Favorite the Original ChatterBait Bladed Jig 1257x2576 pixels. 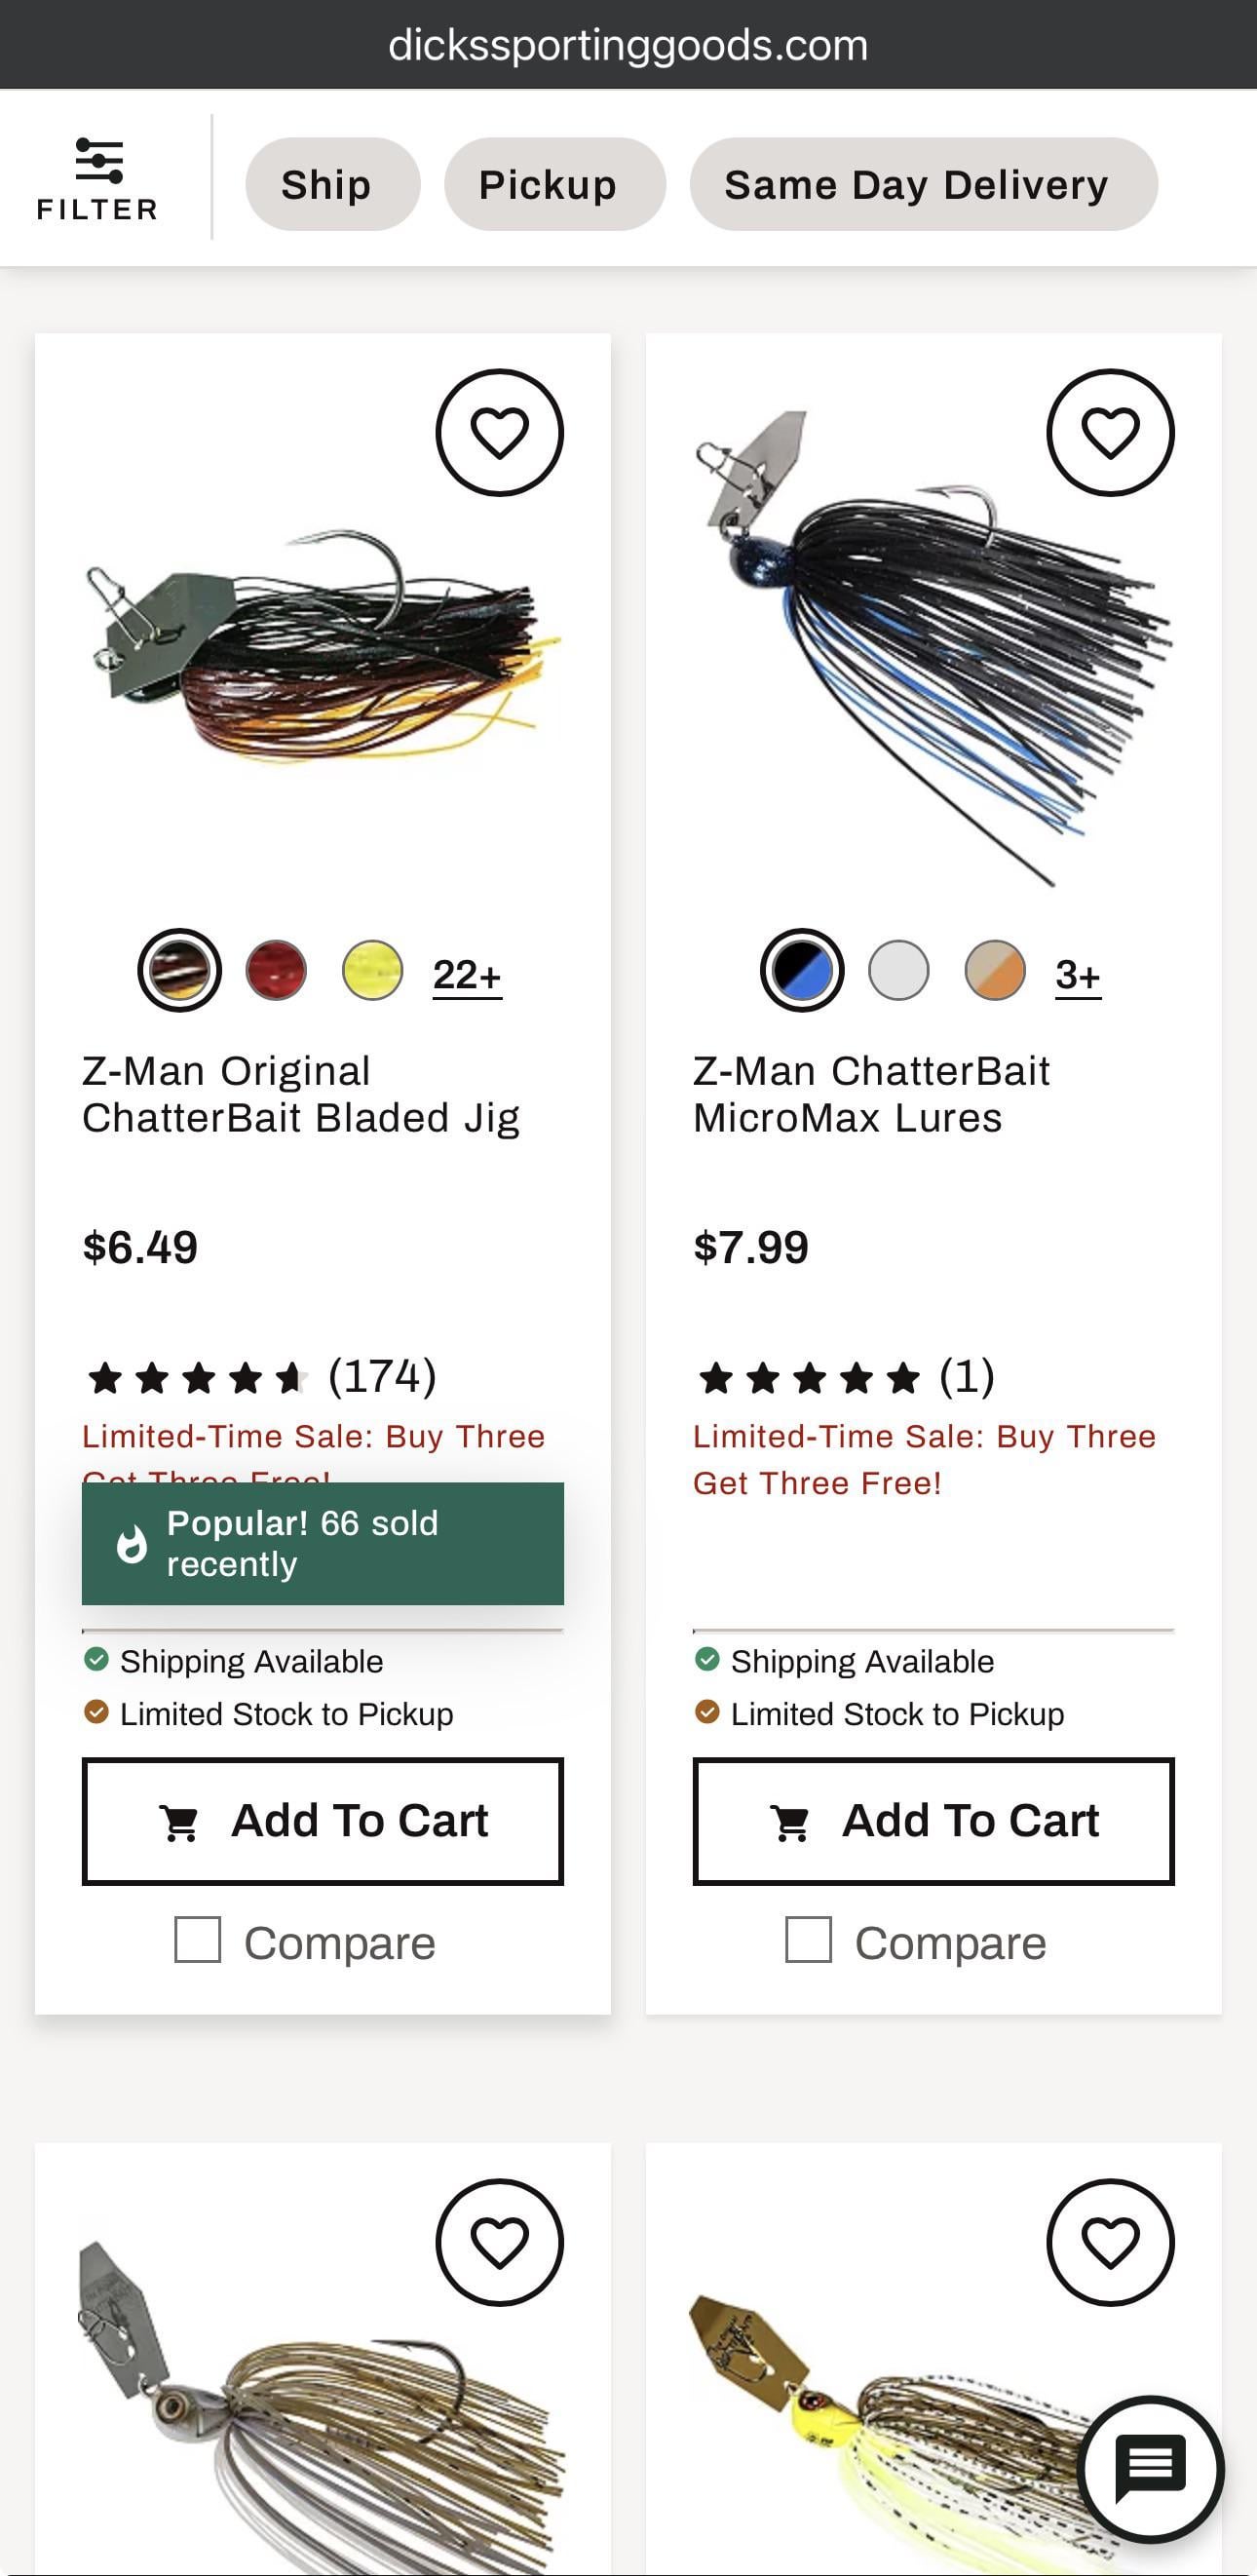click(499, 432)
